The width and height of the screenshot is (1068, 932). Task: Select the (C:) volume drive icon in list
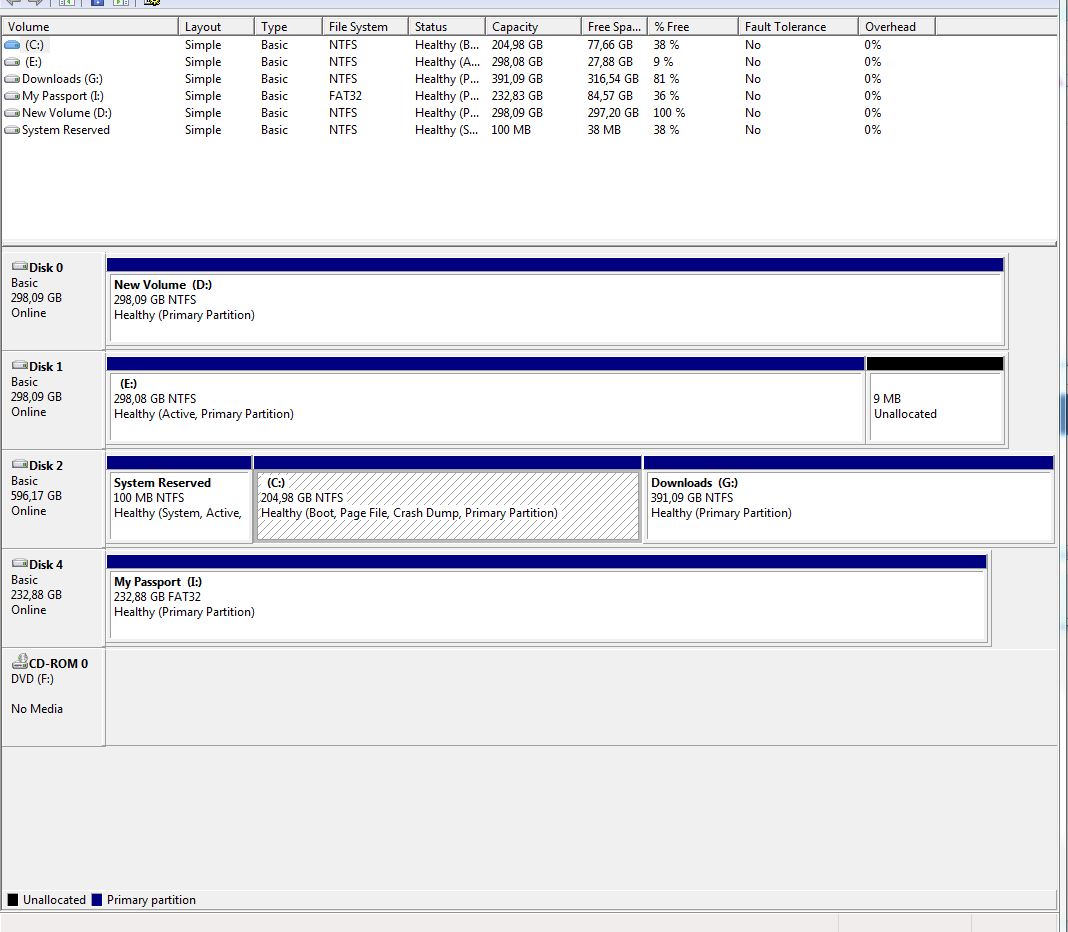(12, 45)
